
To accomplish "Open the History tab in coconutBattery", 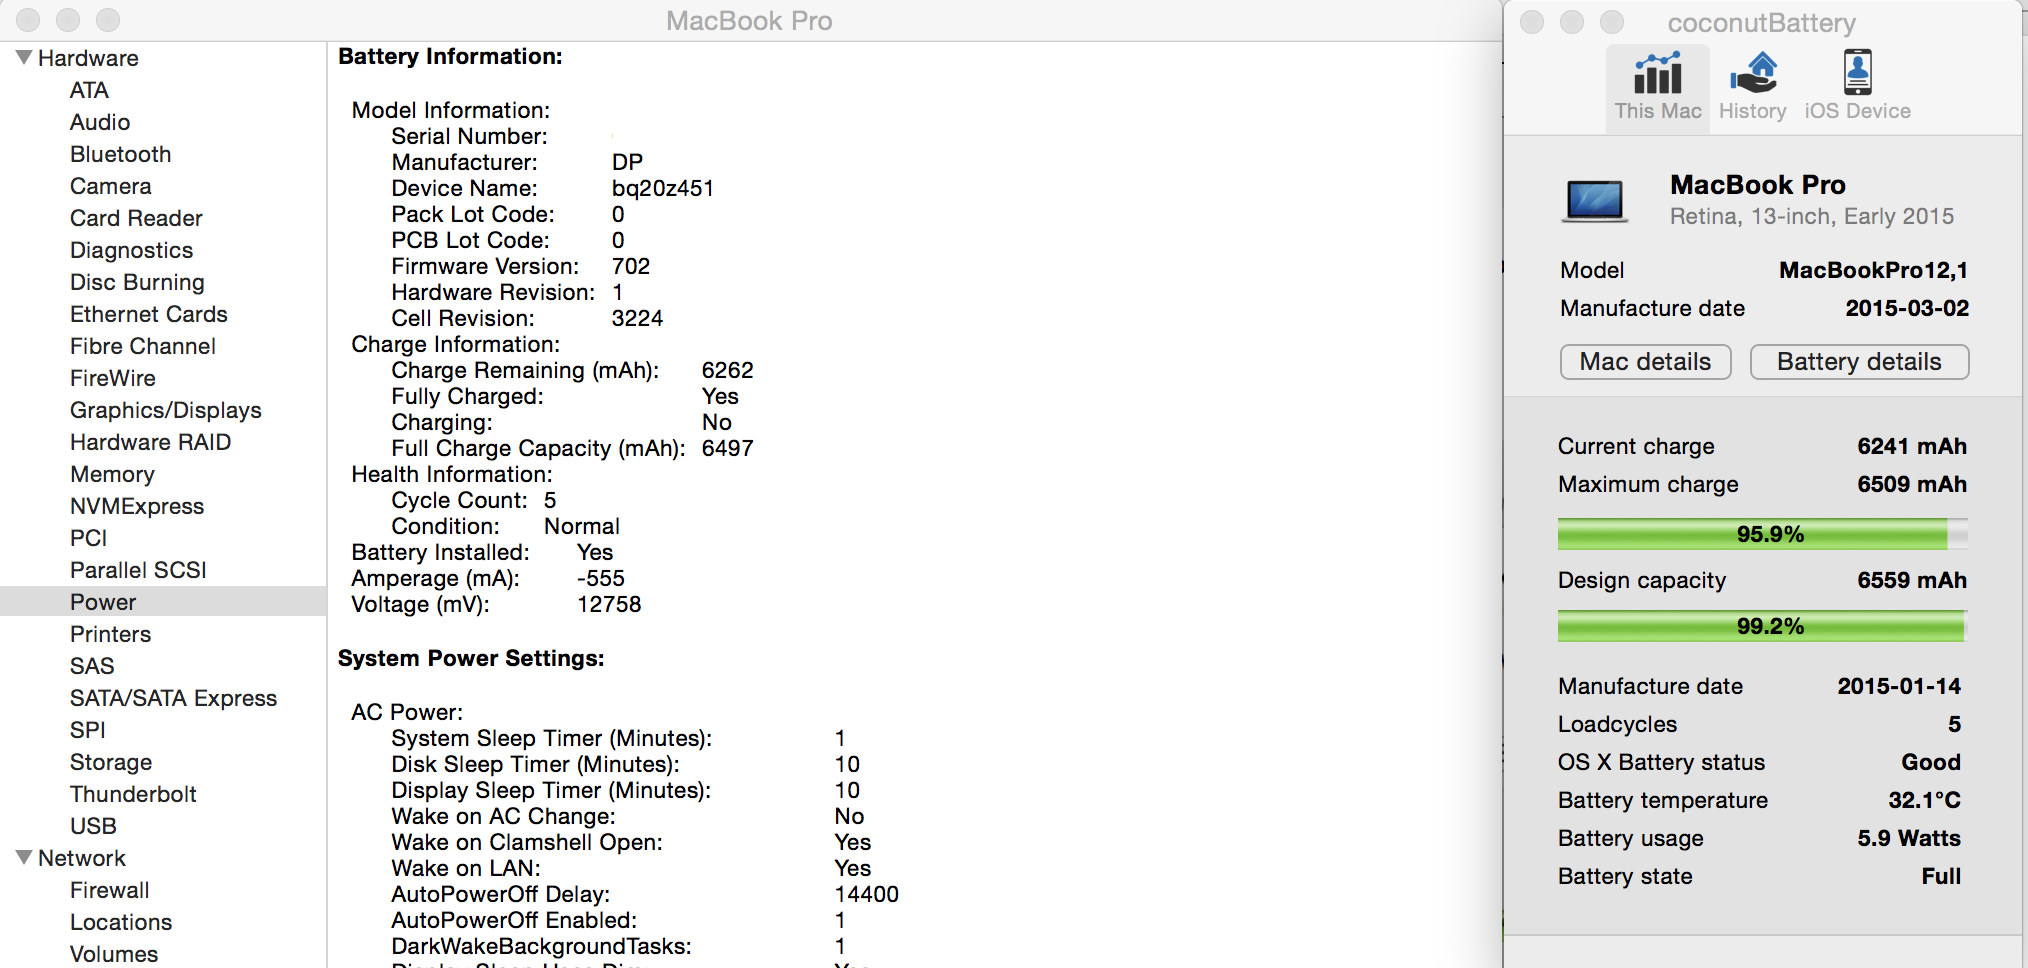I will (x=1752, y=87).
